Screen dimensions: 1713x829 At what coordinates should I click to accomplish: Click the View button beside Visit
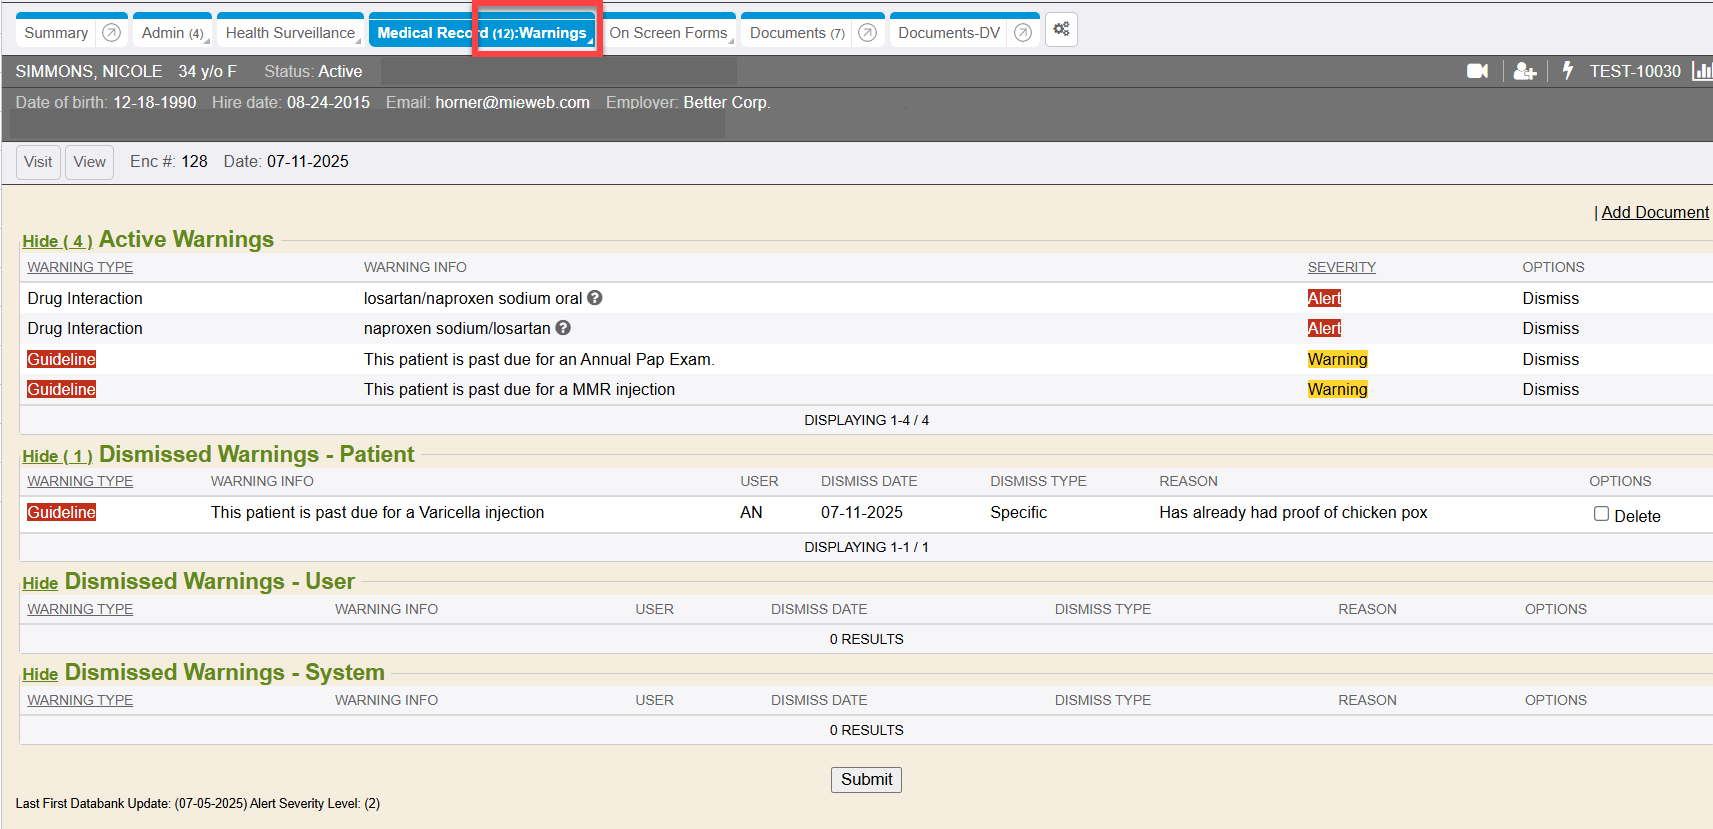89,162
